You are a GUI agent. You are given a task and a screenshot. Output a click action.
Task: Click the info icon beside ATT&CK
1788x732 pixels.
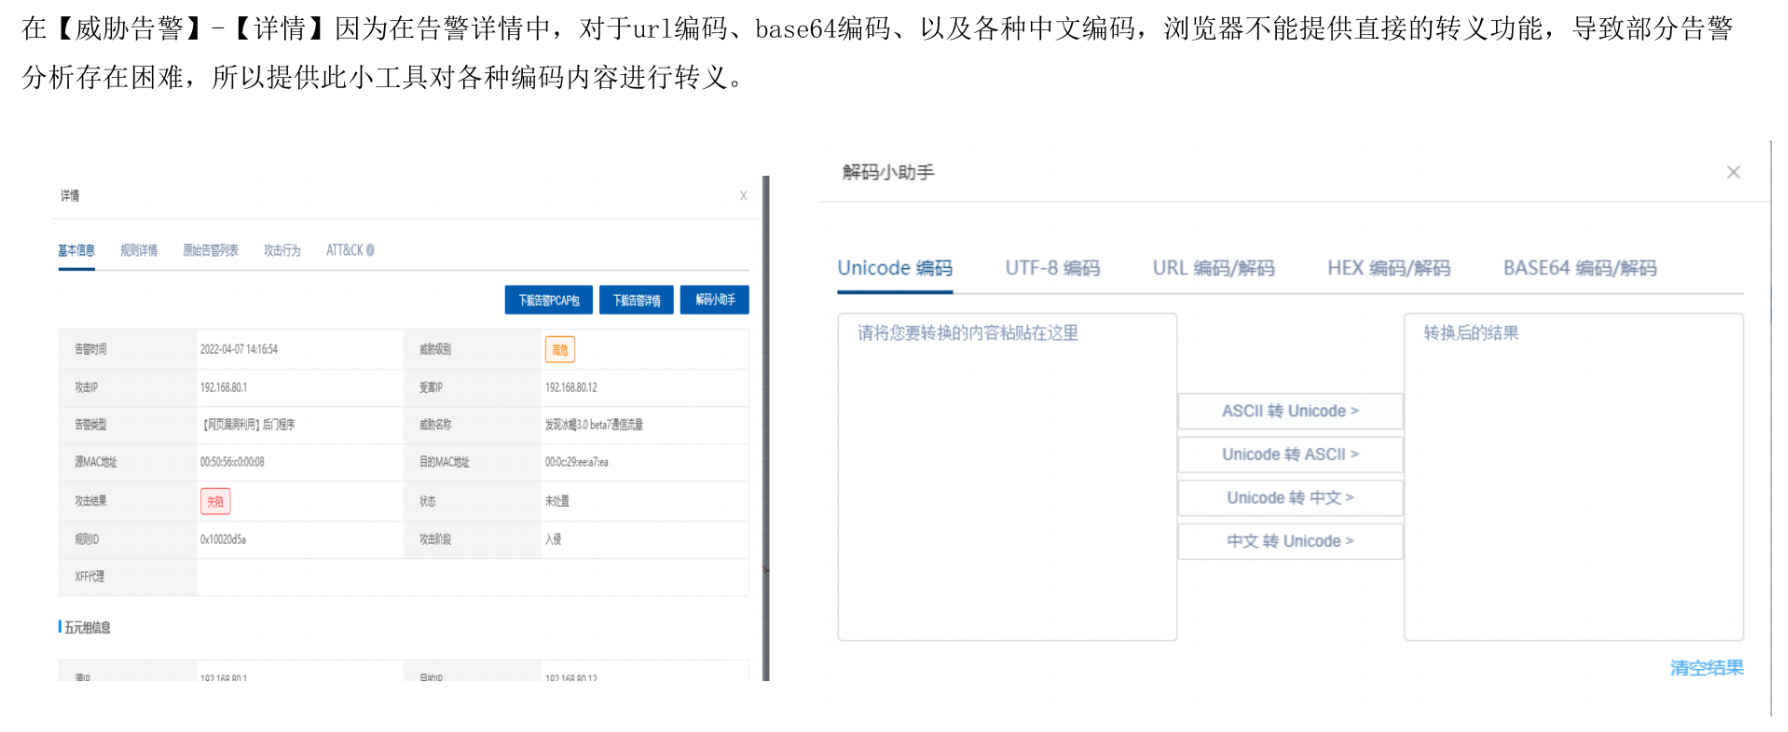(370, 250)
